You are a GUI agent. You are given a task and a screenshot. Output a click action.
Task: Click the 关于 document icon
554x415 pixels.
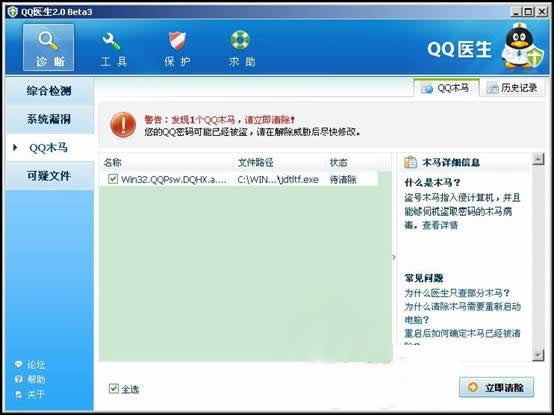19,395
